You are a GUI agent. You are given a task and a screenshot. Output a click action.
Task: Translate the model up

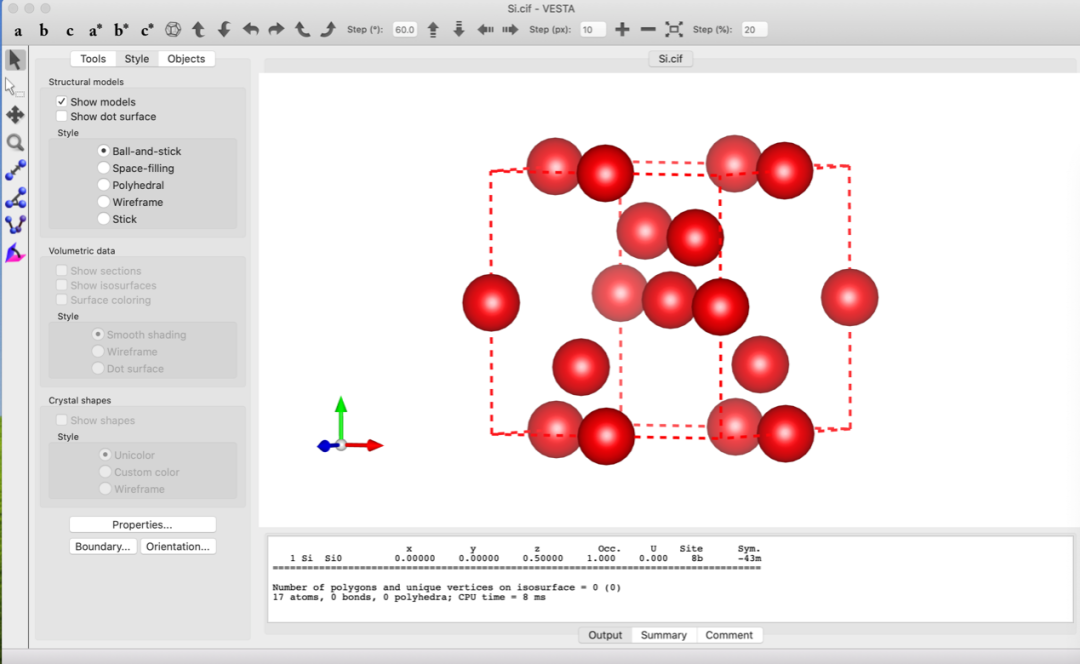tap(433, 30)
